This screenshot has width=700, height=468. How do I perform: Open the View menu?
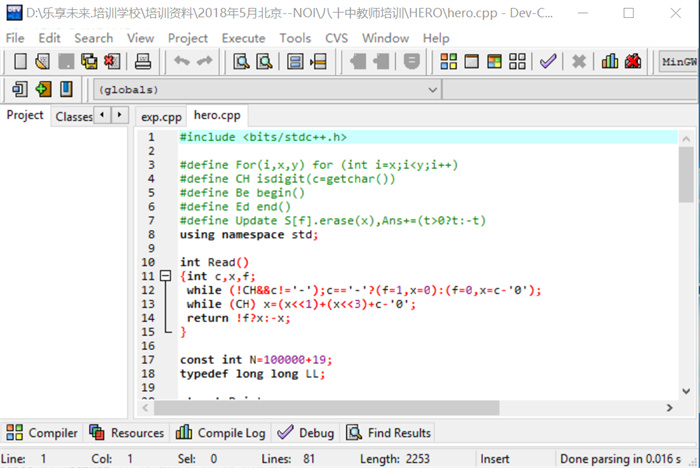[141, 38]
